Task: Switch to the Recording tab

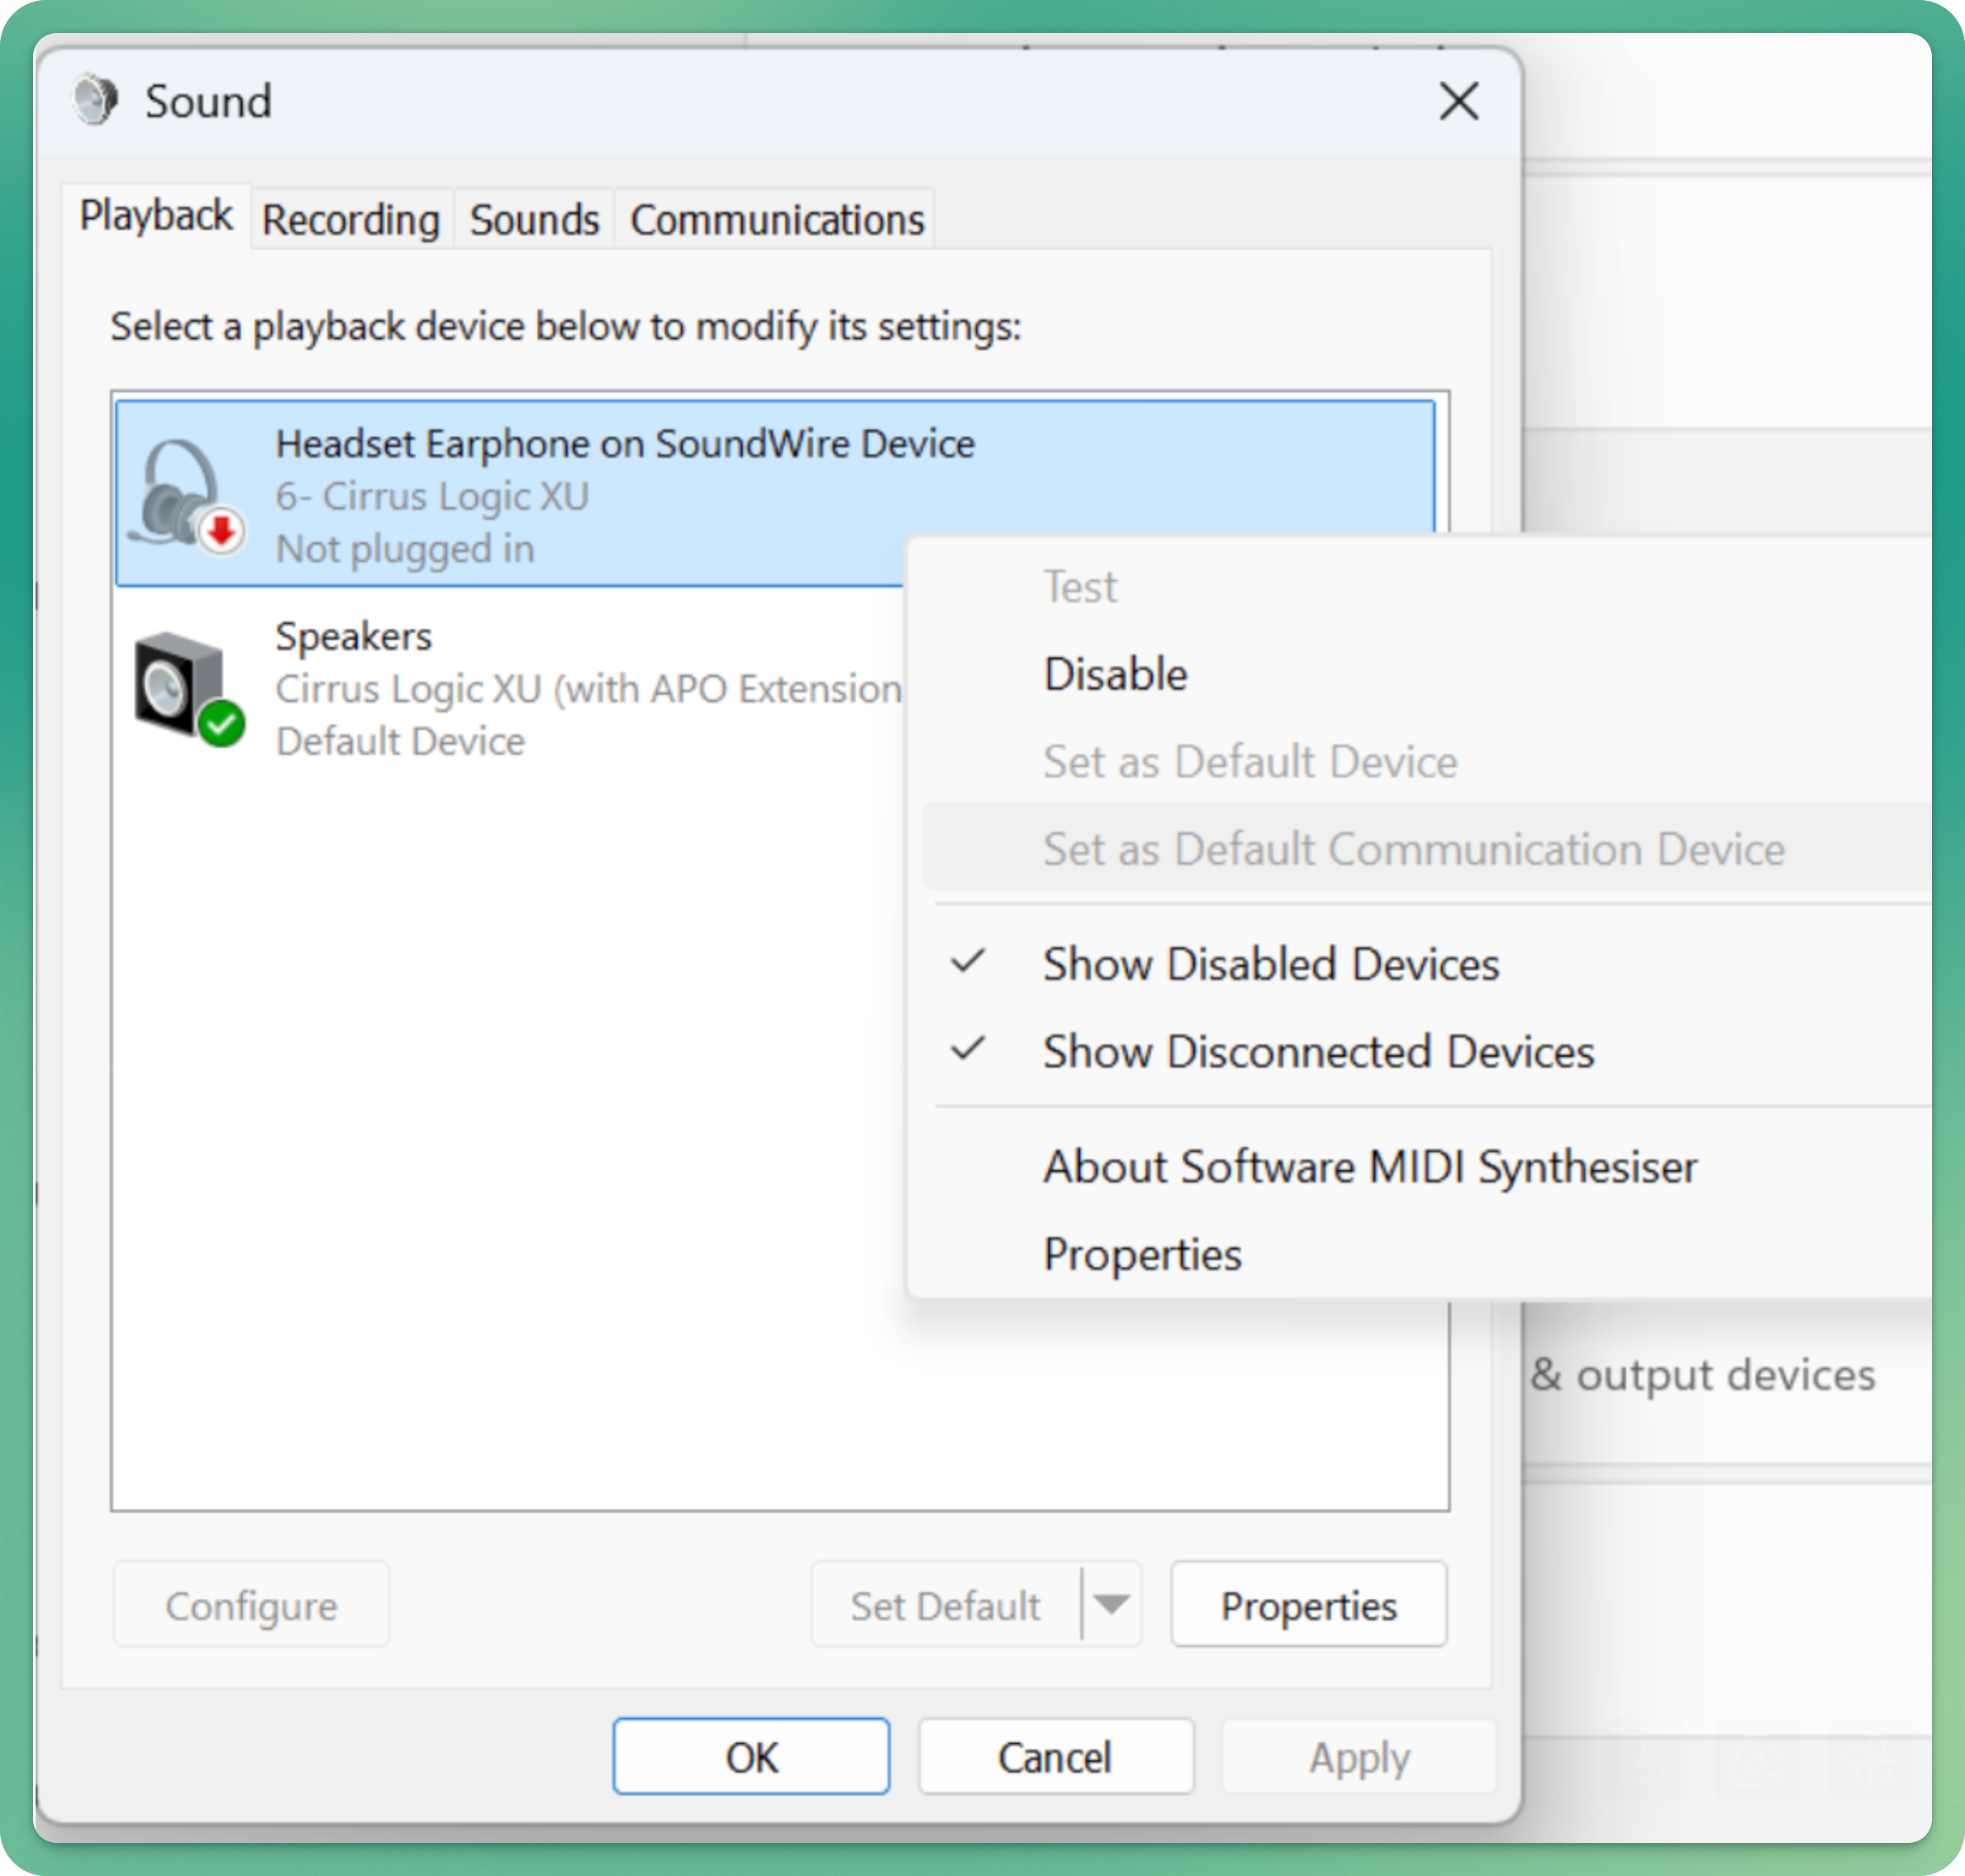Action: (x=350, y=220)
